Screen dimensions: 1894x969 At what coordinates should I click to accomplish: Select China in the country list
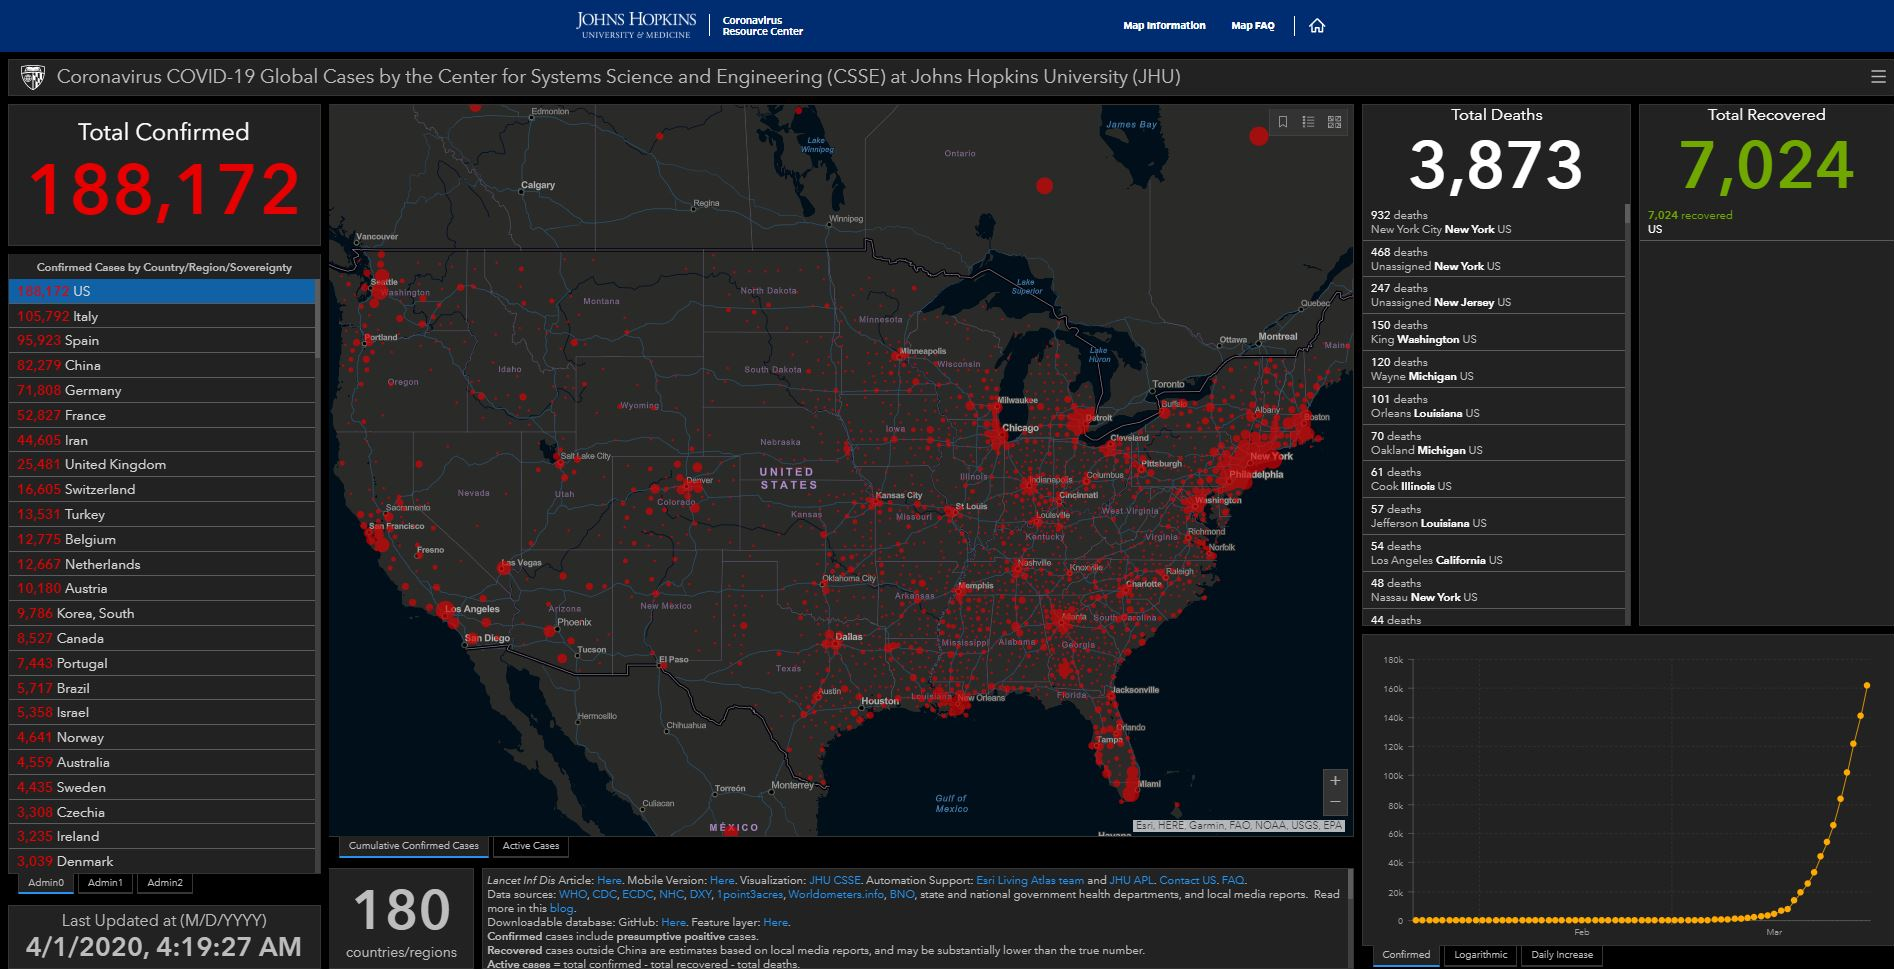(x=162, y=366)
